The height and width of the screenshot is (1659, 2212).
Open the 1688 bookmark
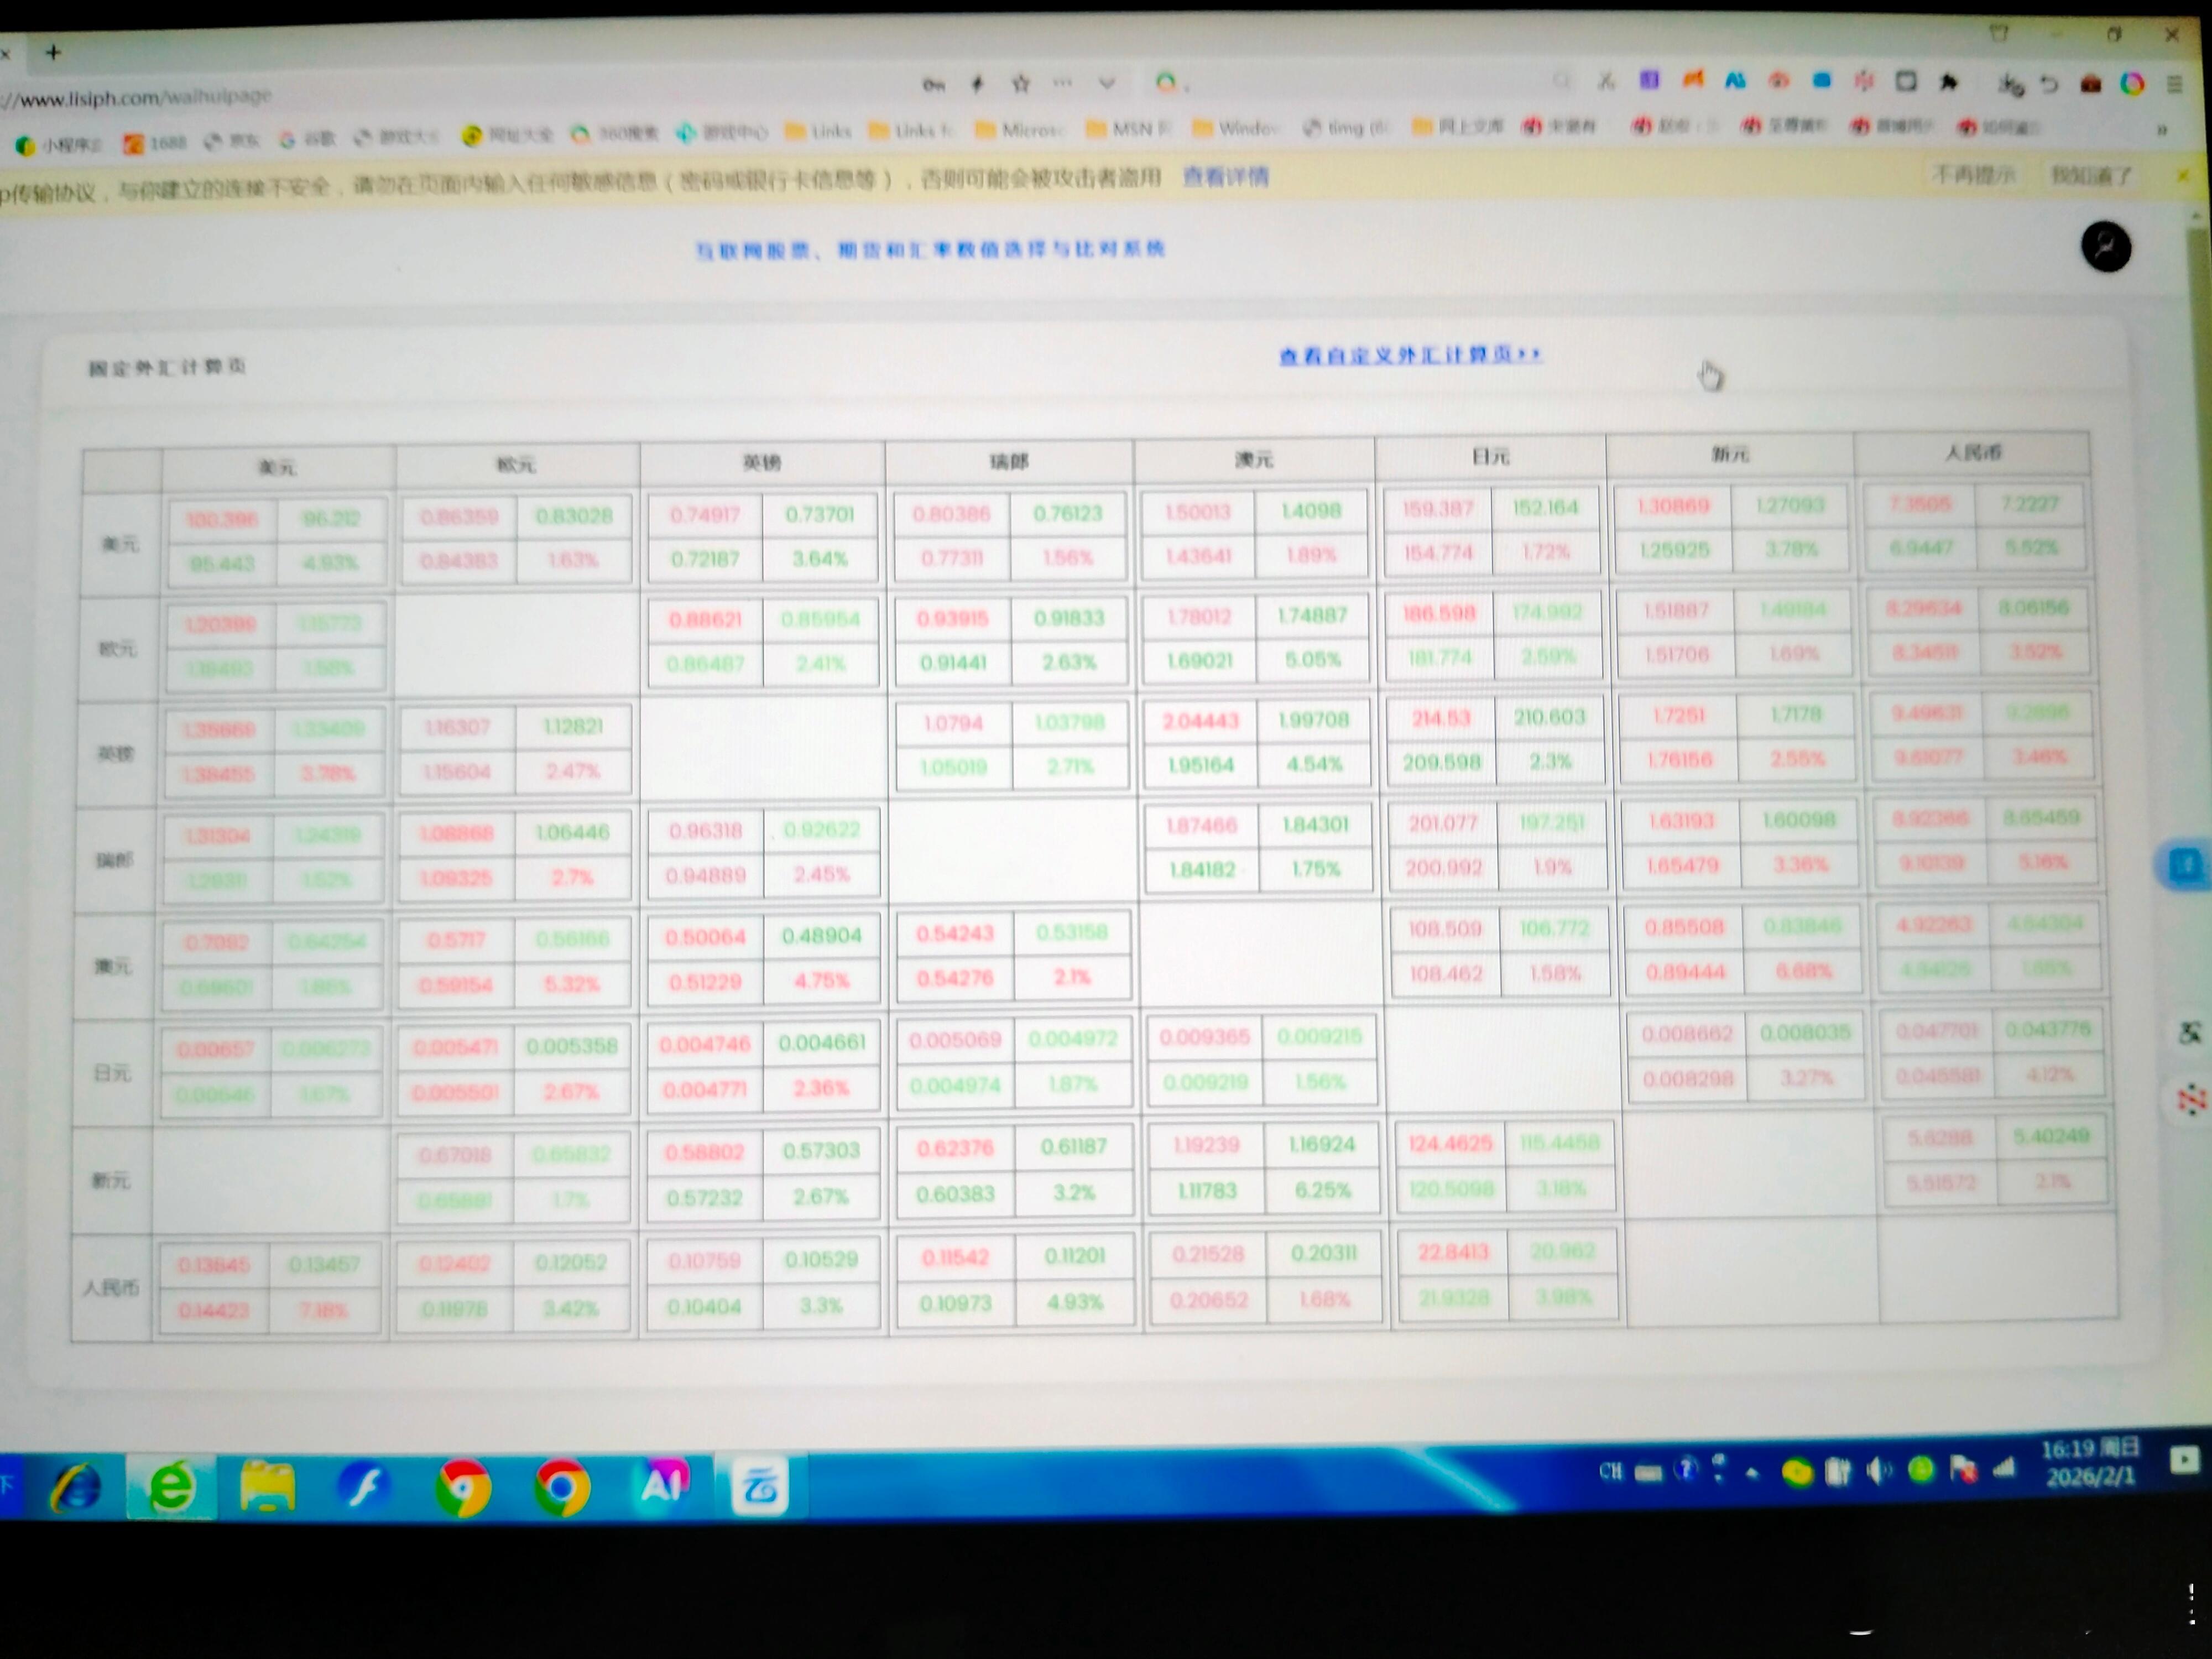(x=155, y=143)
